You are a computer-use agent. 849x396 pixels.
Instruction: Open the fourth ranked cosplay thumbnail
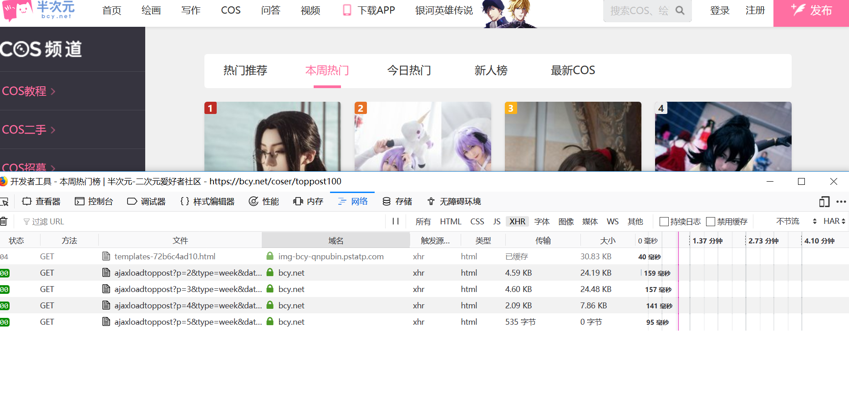[723, 137]
